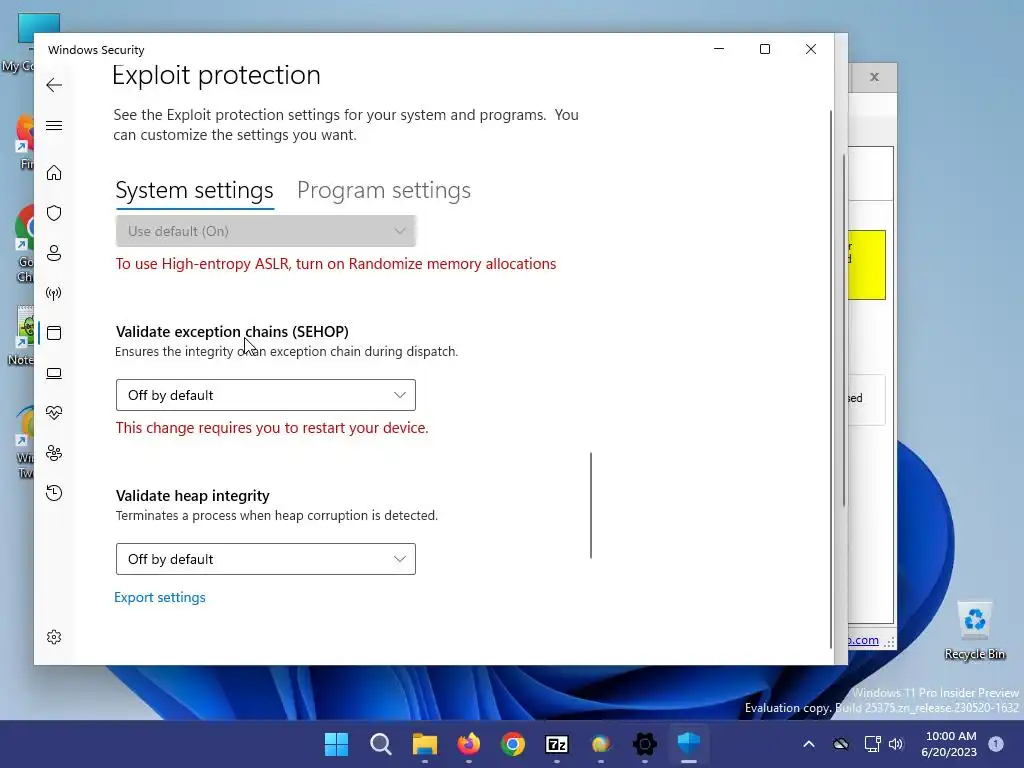Open the disabled Use default (On) dropdown
The image size is (1024, 768).
[x=266, y=231]
